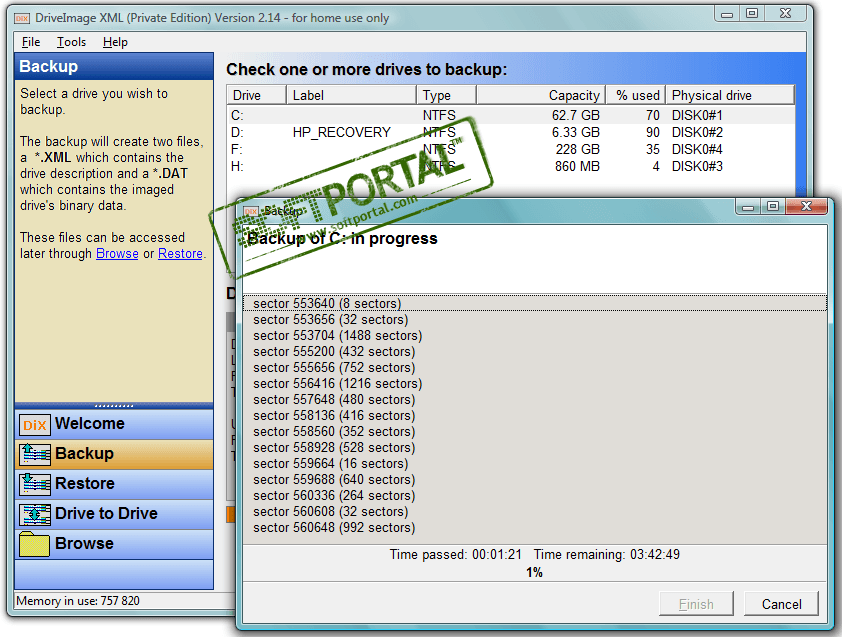The image size is (842, 637).
Task: Click the Time remaining 03:42:49 readout
Action: [607, 554]
